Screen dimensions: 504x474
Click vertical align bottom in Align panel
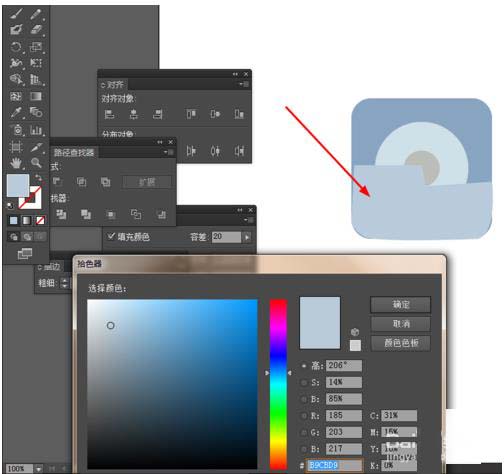click(x=239, y=114)
